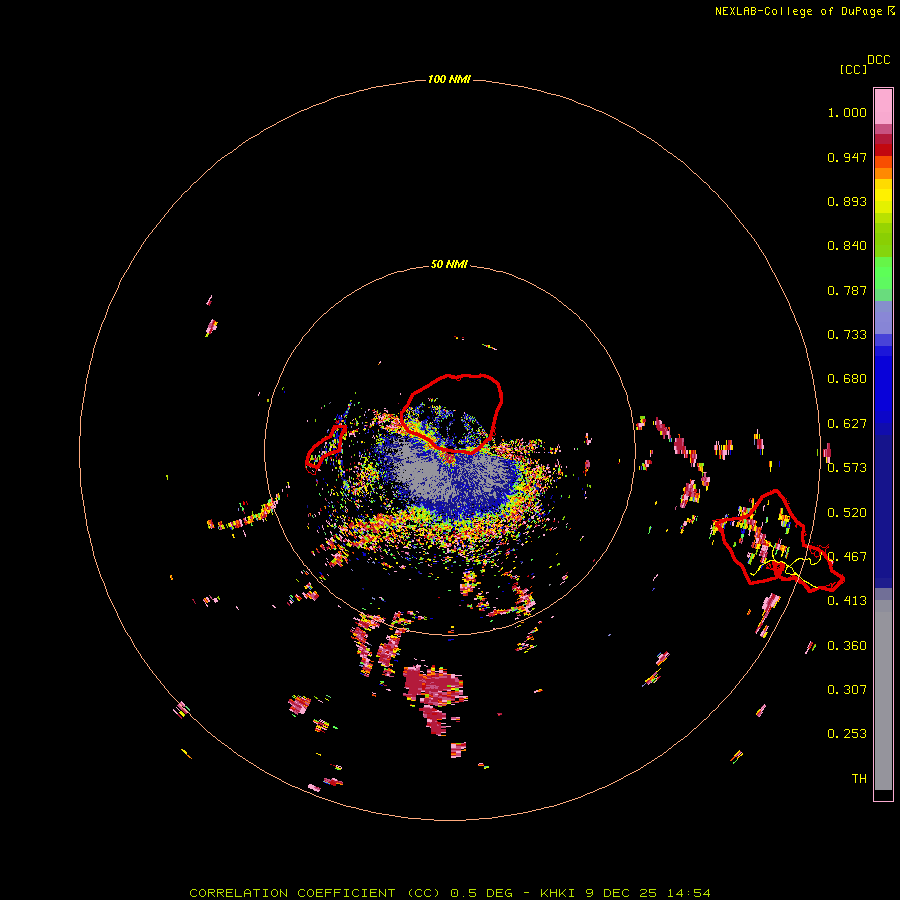Click the red outlined polygon at the eastern edge
This screenshot has height=900, width=900.
(x=778, y=541)
